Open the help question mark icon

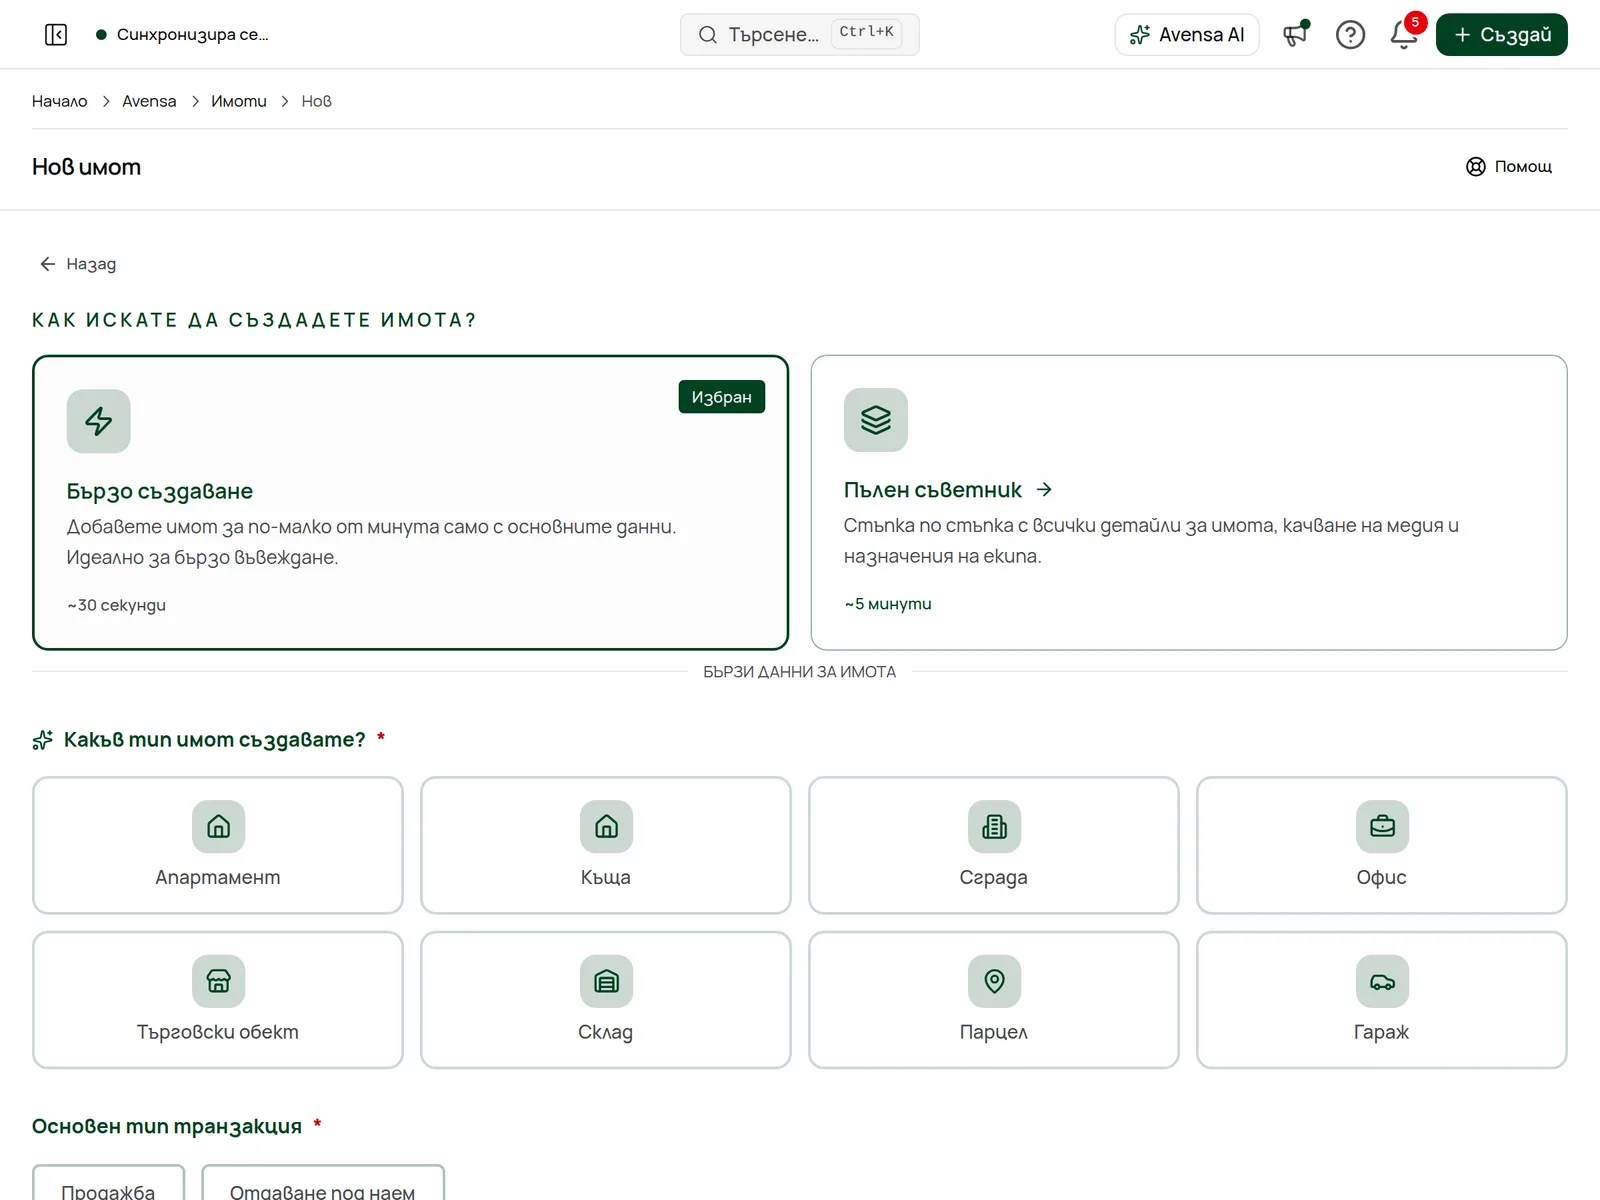pos(1350,35)
